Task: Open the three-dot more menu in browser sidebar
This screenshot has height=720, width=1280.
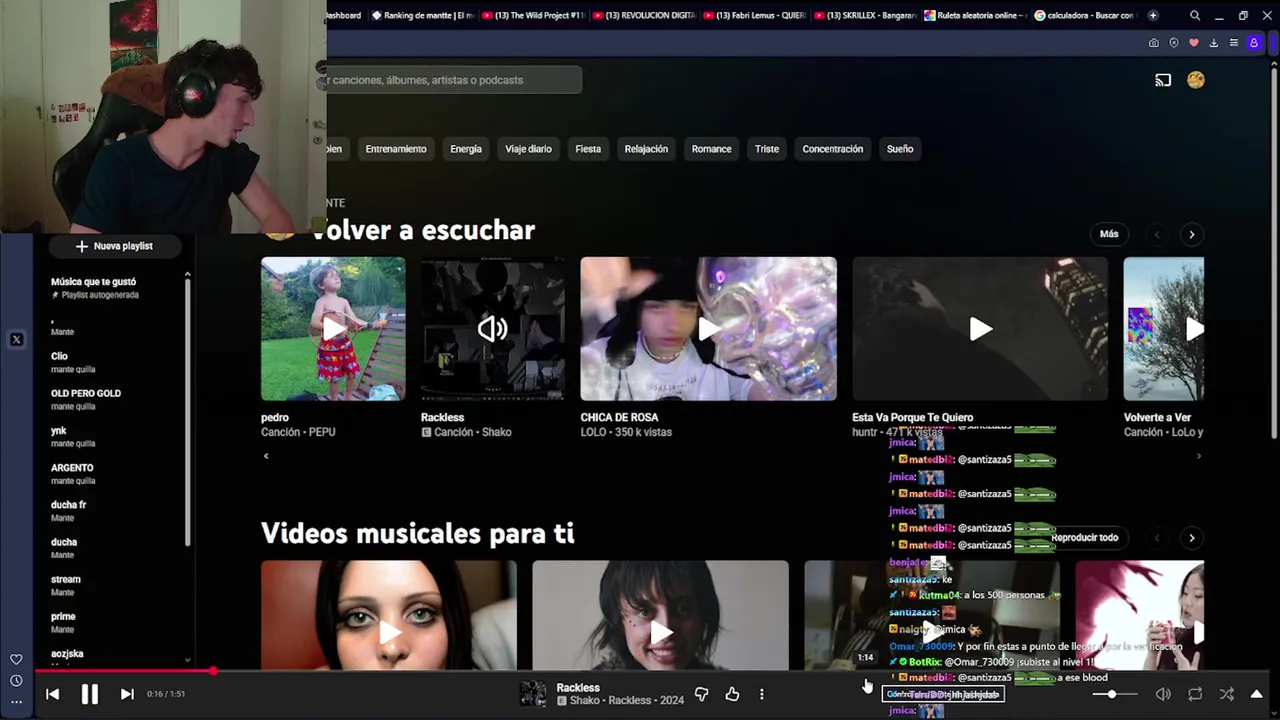Action: pyautogui.click(x=16, y=702)
